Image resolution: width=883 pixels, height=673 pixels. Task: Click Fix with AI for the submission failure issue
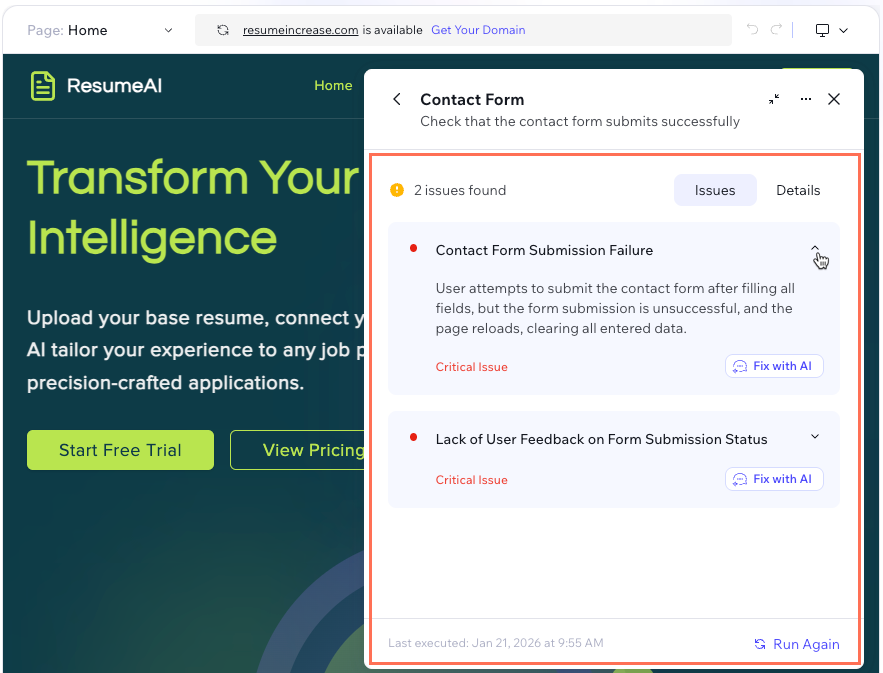[x=774, y=366]
